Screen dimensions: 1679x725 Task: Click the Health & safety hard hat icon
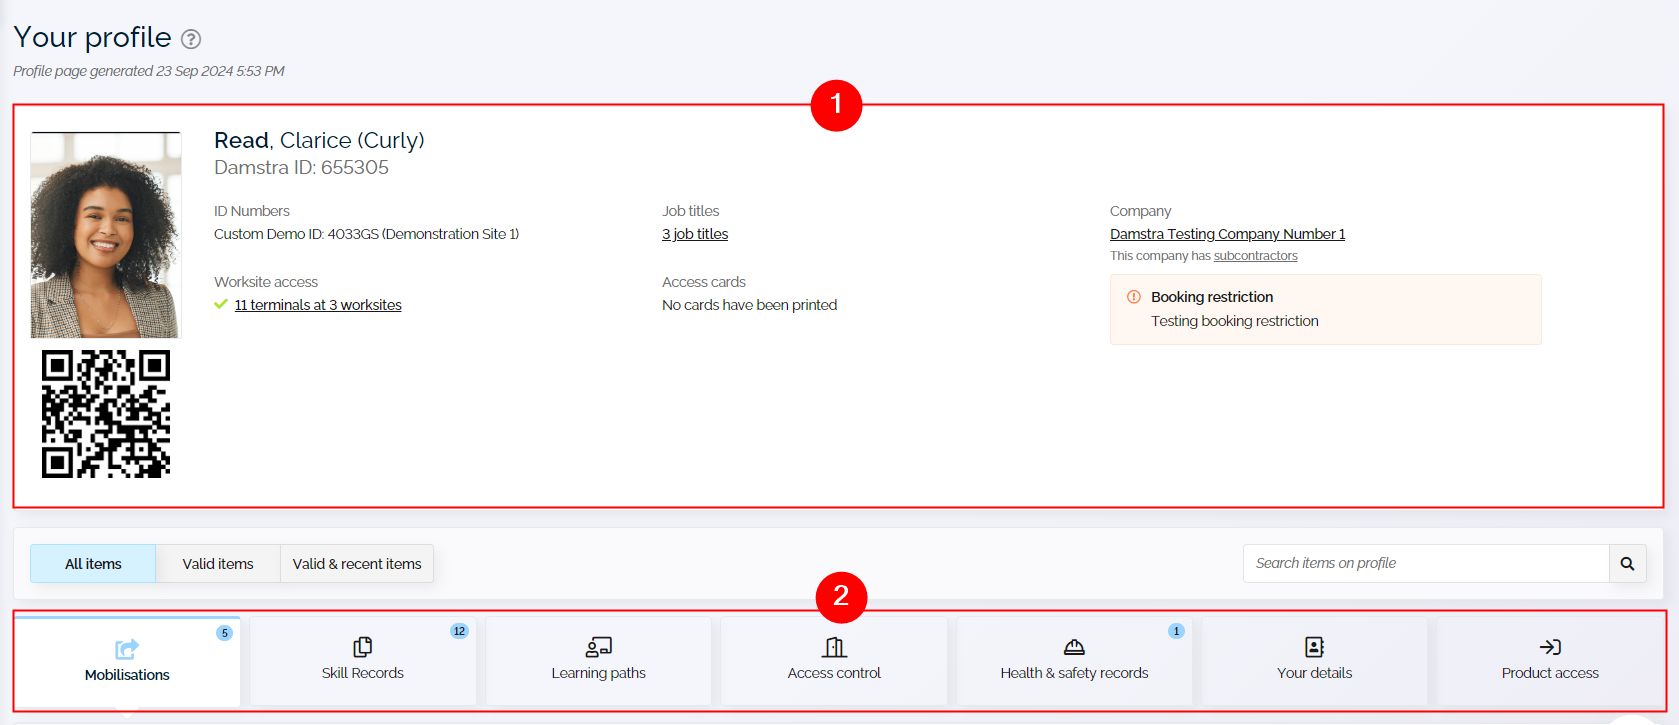pos(1074,647)
